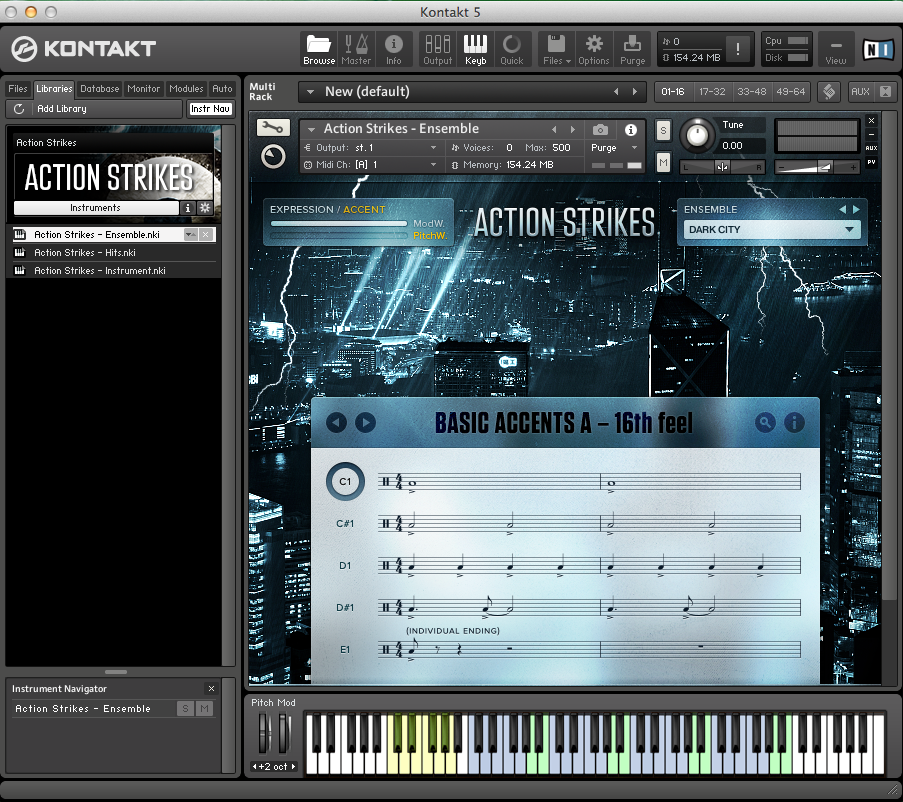Open the Options gear dialog

pyautogui.click(x=594, y=50)
